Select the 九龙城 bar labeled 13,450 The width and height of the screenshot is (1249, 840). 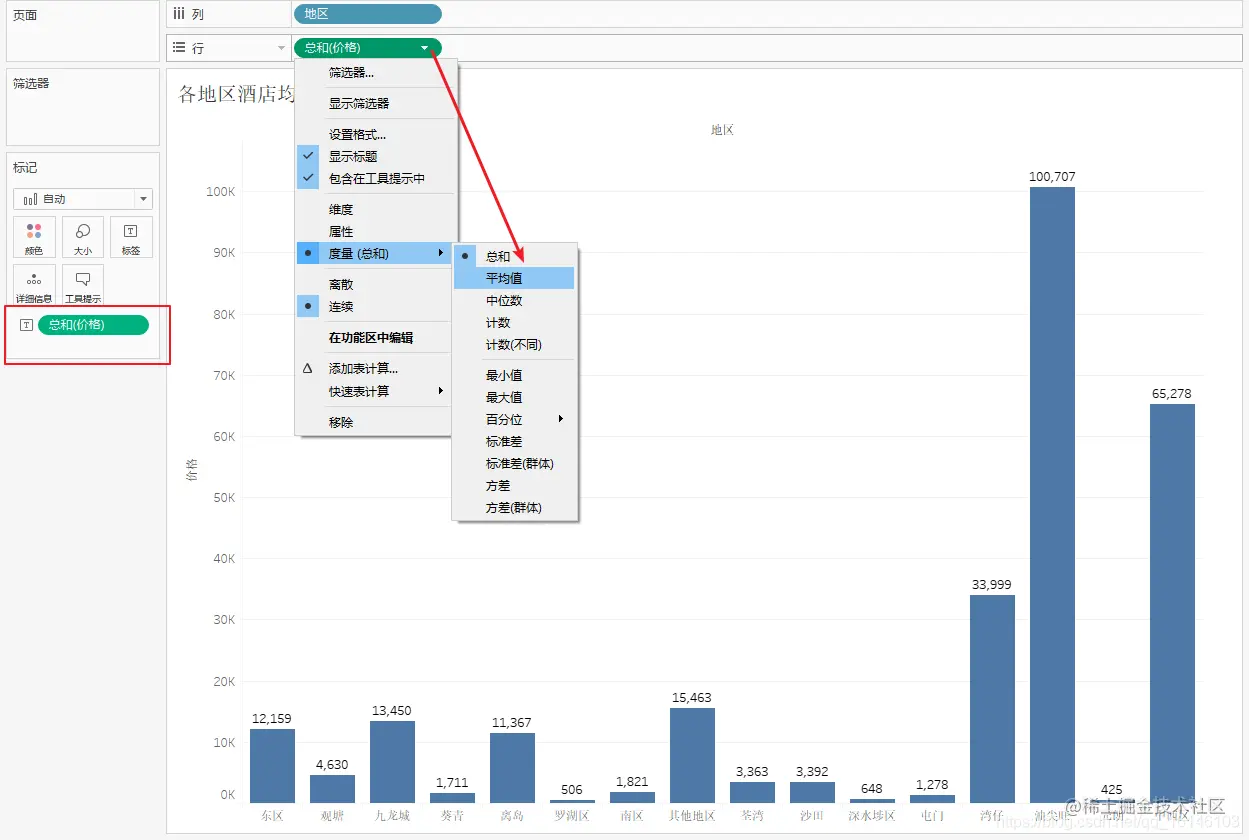[392, 762]
